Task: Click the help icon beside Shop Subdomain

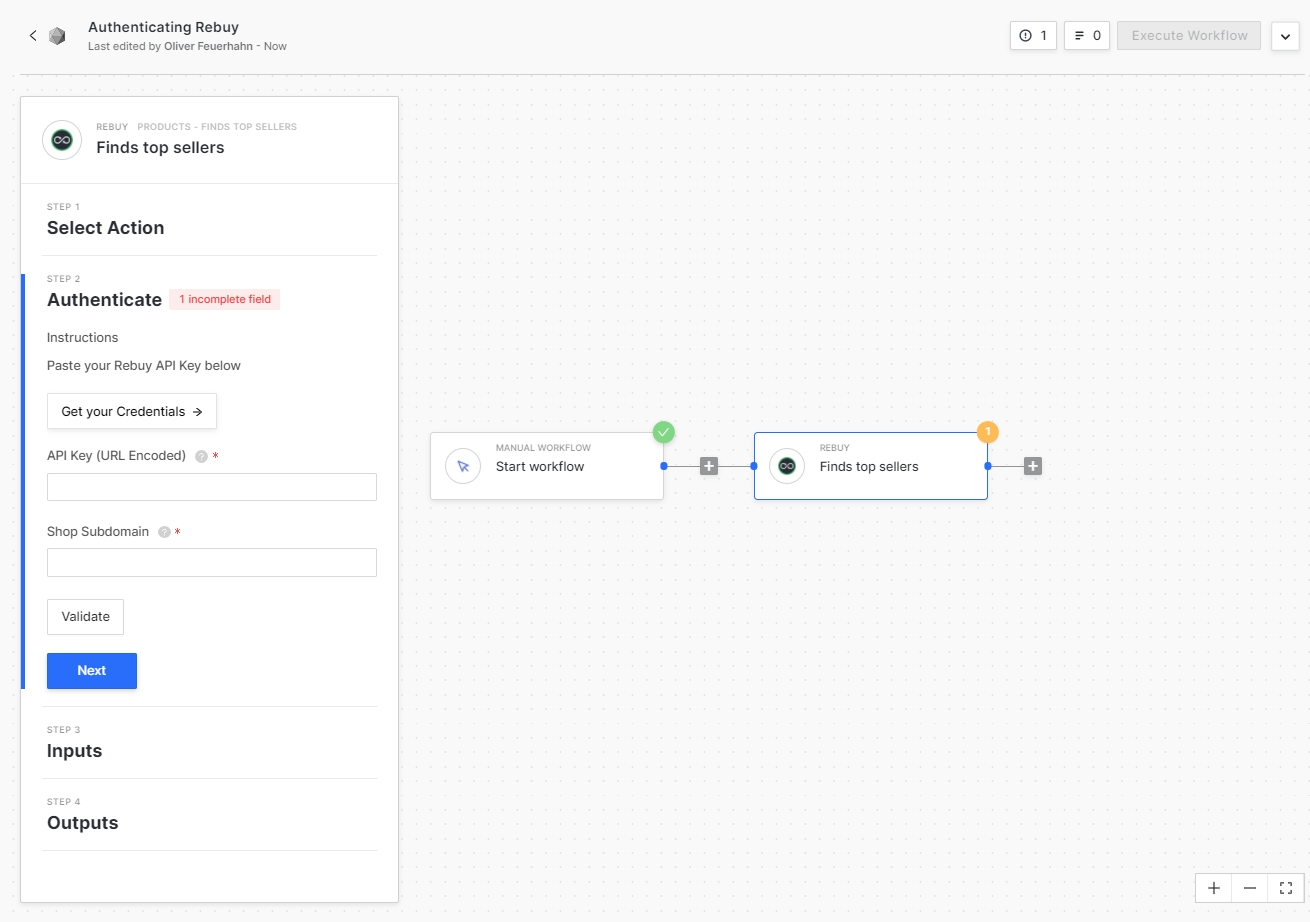Action: click(x=164, y=532)
